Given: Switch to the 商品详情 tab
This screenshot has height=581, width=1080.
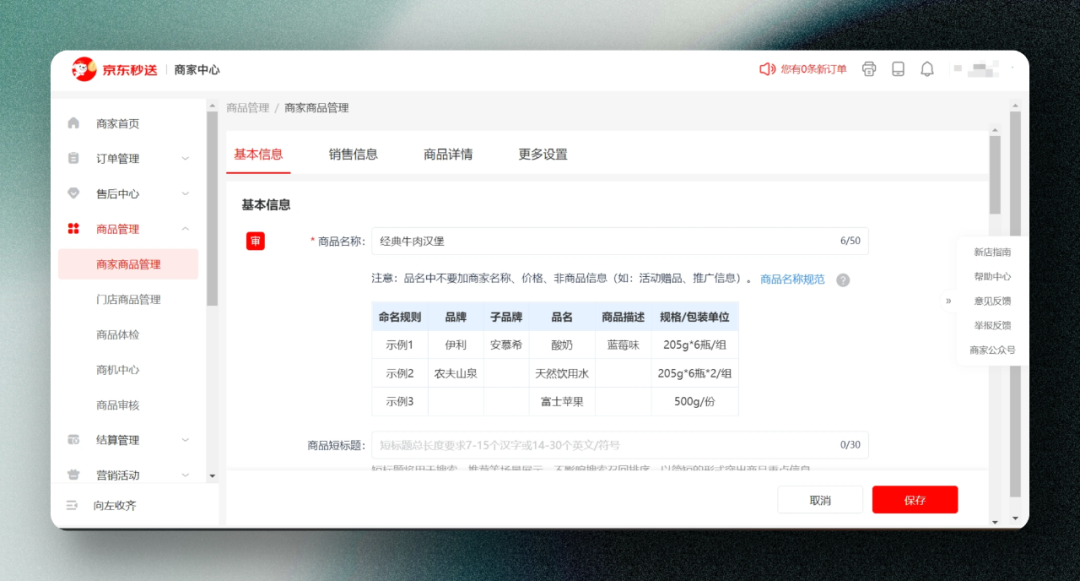Looking at the screenshot, I should pyautogui.click(x=448, y=154).
